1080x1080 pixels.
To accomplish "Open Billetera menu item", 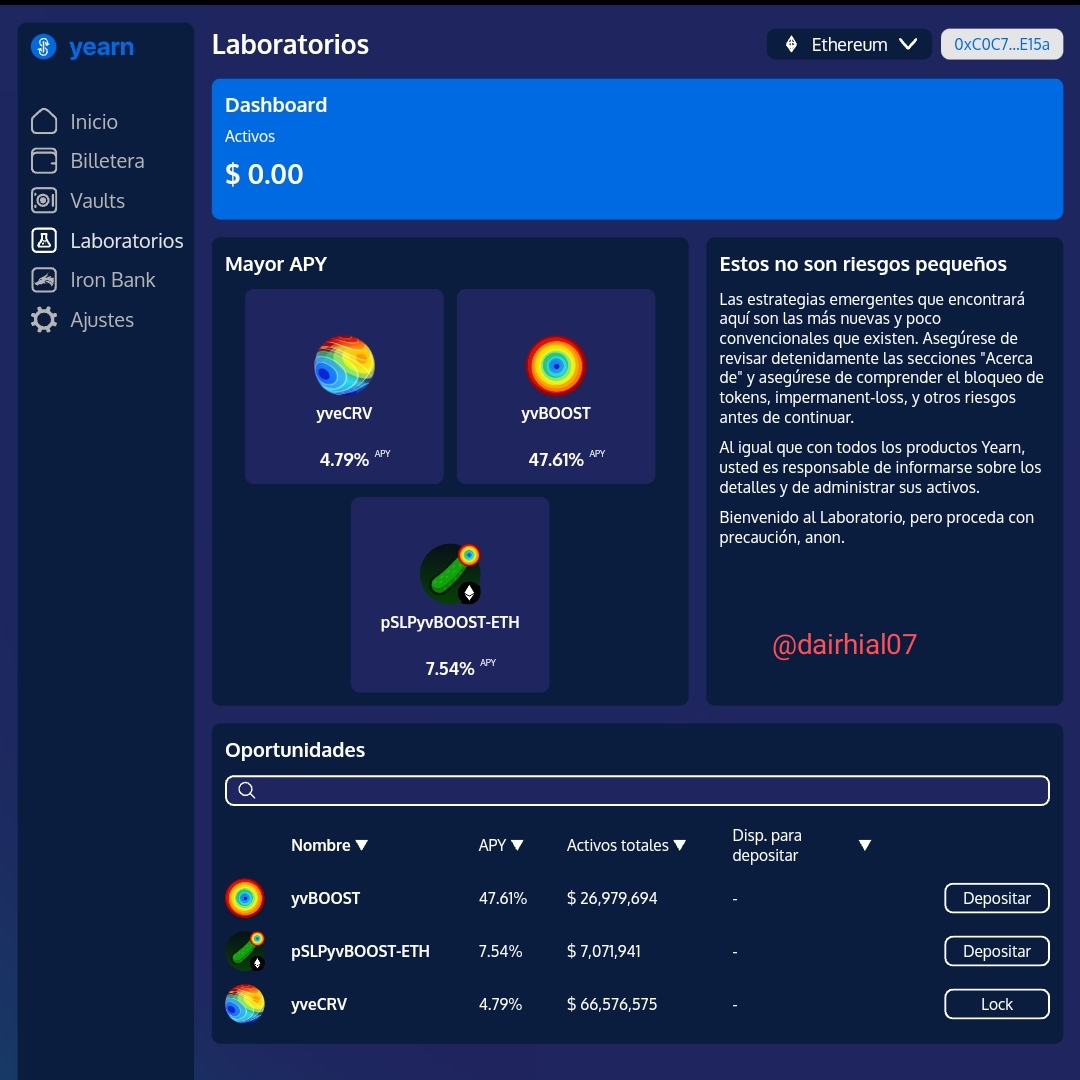I will pos(107,161).
